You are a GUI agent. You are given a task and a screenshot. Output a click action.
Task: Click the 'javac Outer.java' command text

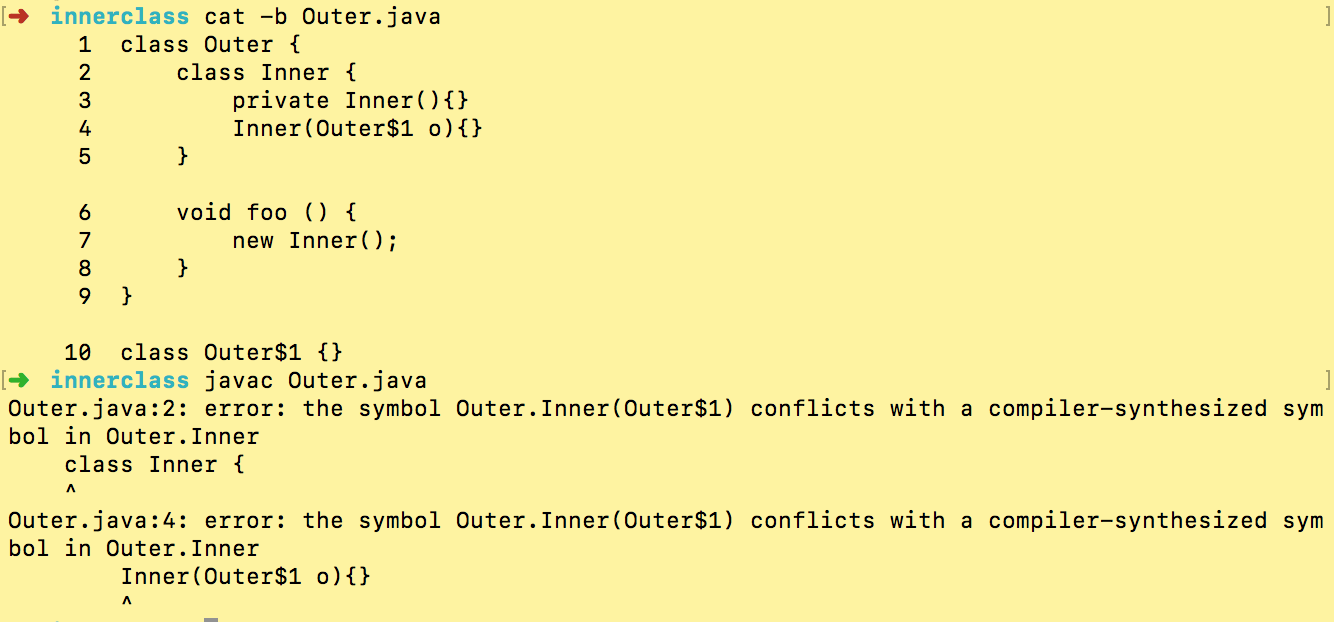(315, 380)
